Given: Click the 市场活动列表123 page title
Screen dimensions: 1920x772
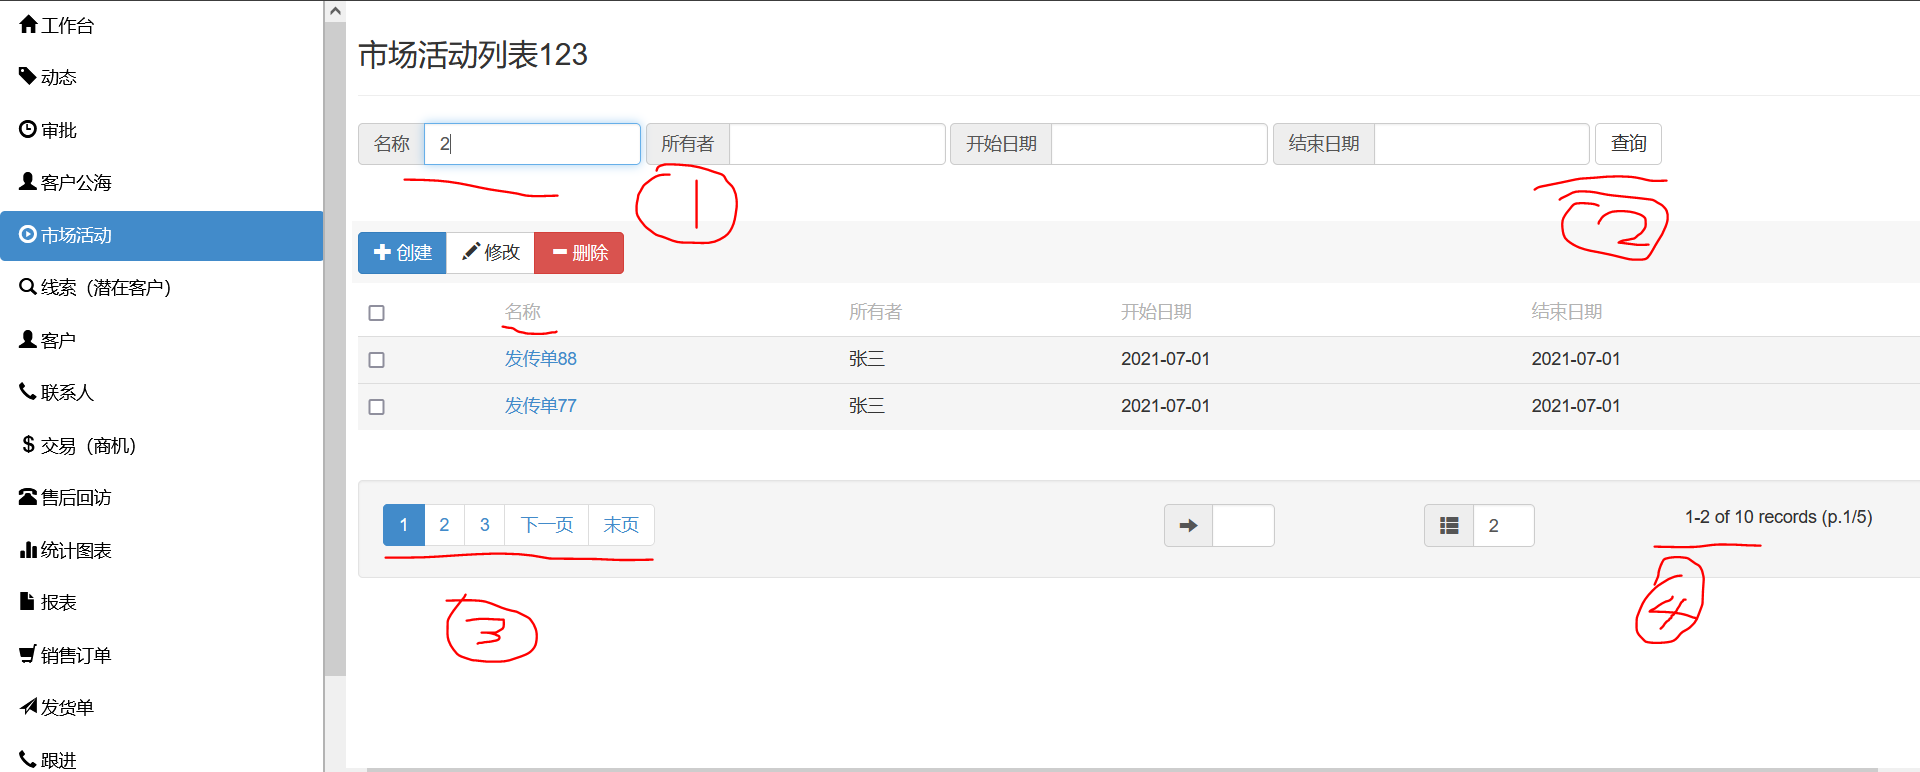Looking at the screenshot, I should pos(473,54).
